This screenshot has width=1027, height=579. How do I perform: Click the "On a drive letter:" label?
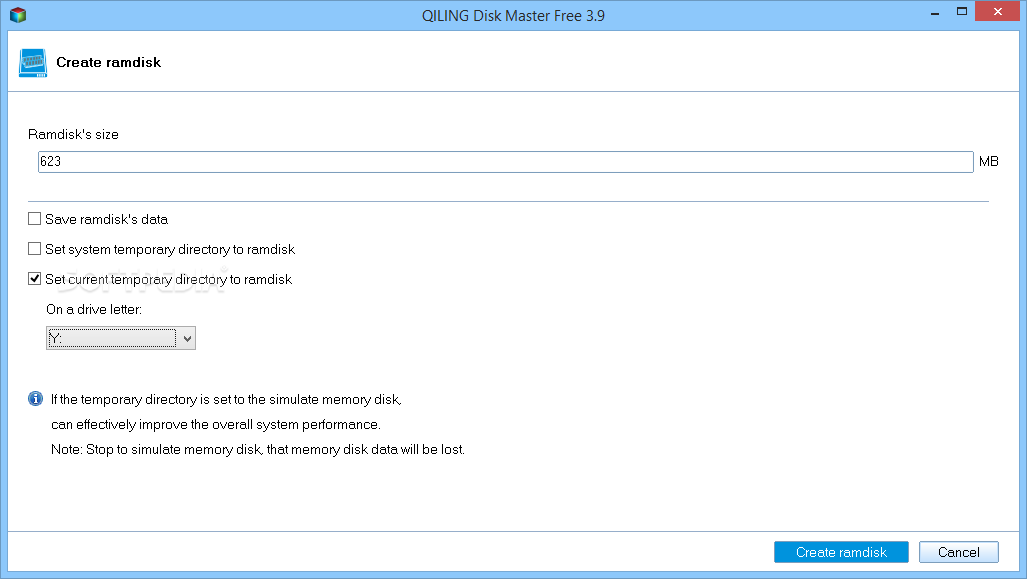94,309
